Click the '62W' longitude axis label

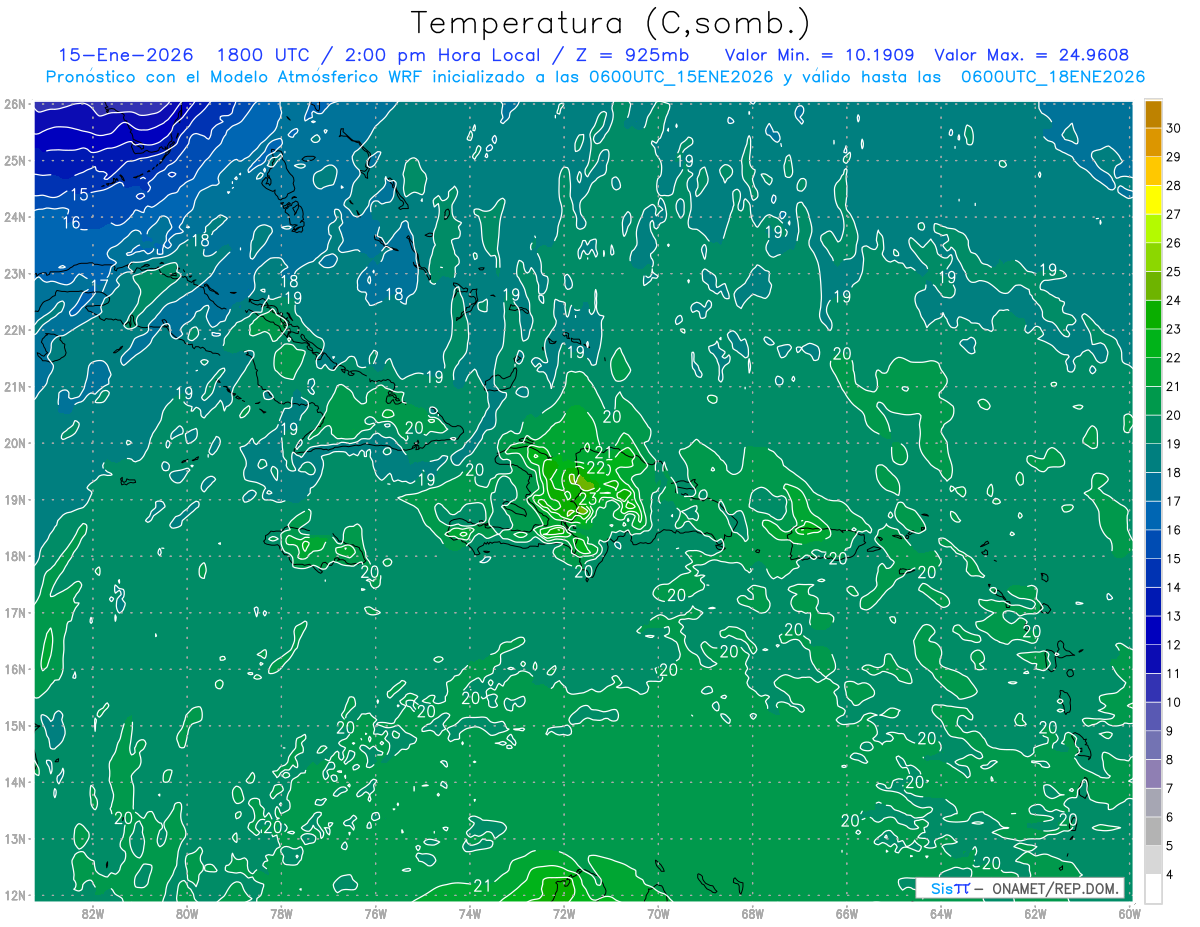(1035, 913)
